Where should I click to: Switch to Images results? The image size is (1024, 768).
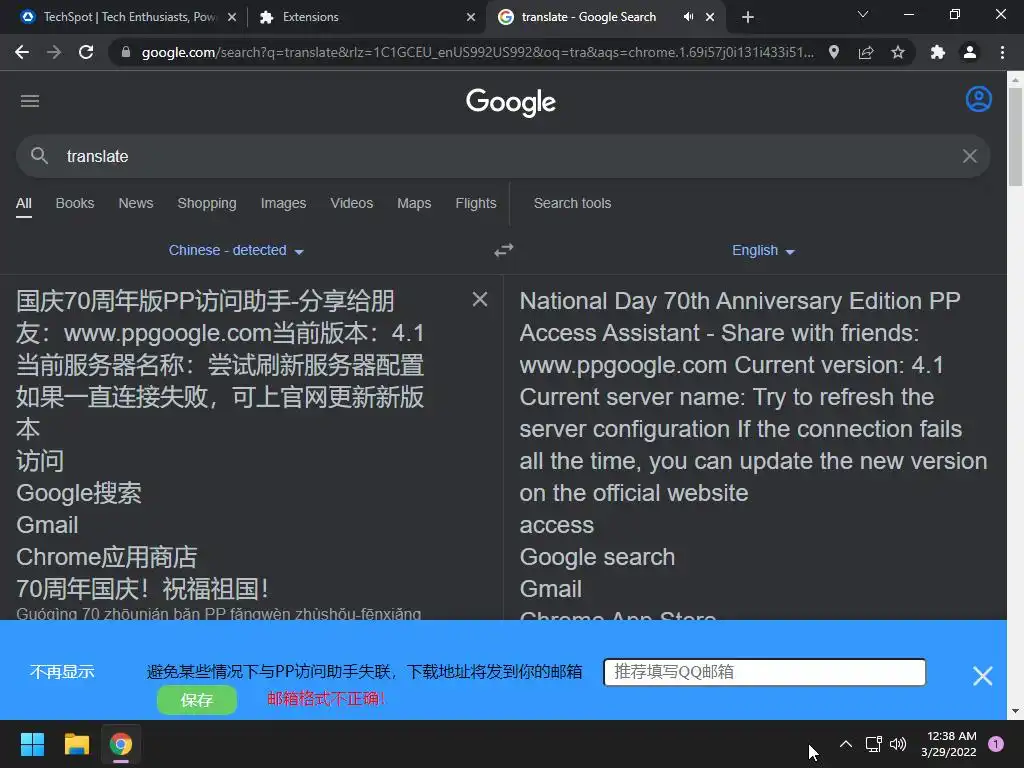(283, 203)
